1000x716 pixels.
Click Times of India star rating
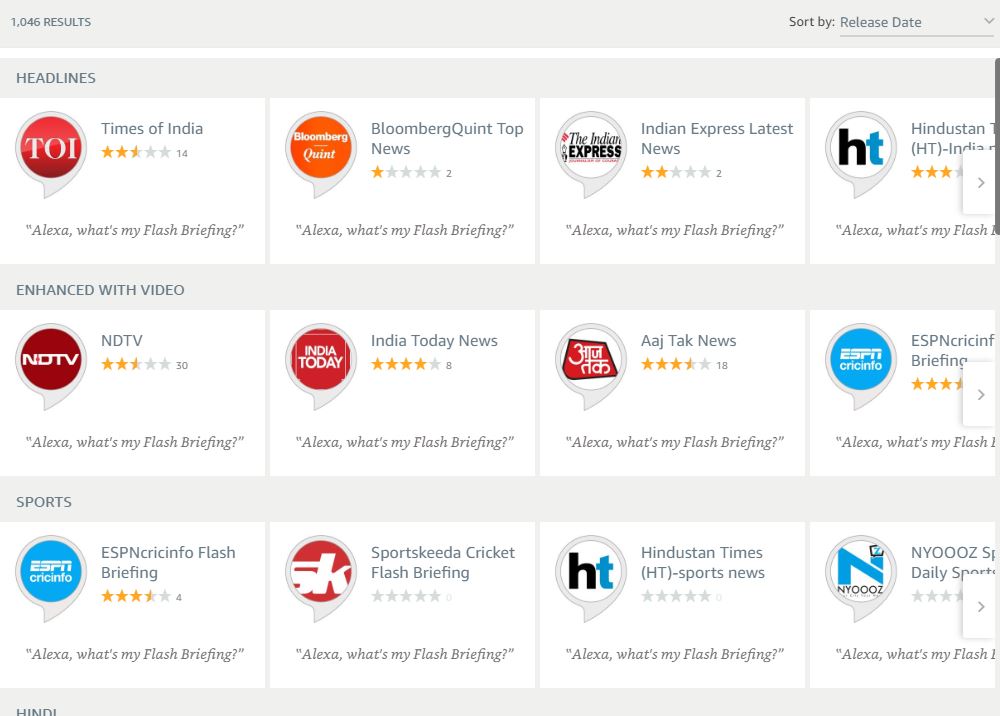point(136,152)
